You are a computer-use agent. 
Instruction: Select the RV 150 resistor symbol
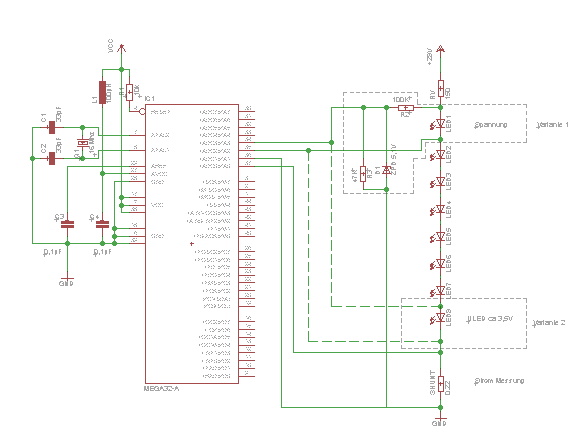pos(441,89)
